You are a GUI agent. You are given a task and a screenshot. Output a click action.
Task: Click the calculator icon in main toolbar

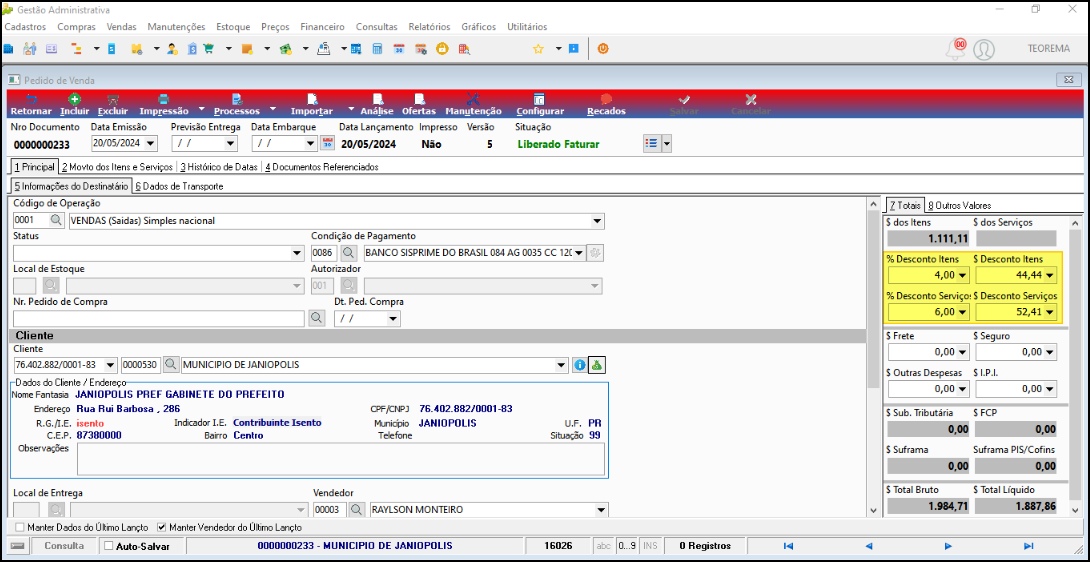click(377, 49)
